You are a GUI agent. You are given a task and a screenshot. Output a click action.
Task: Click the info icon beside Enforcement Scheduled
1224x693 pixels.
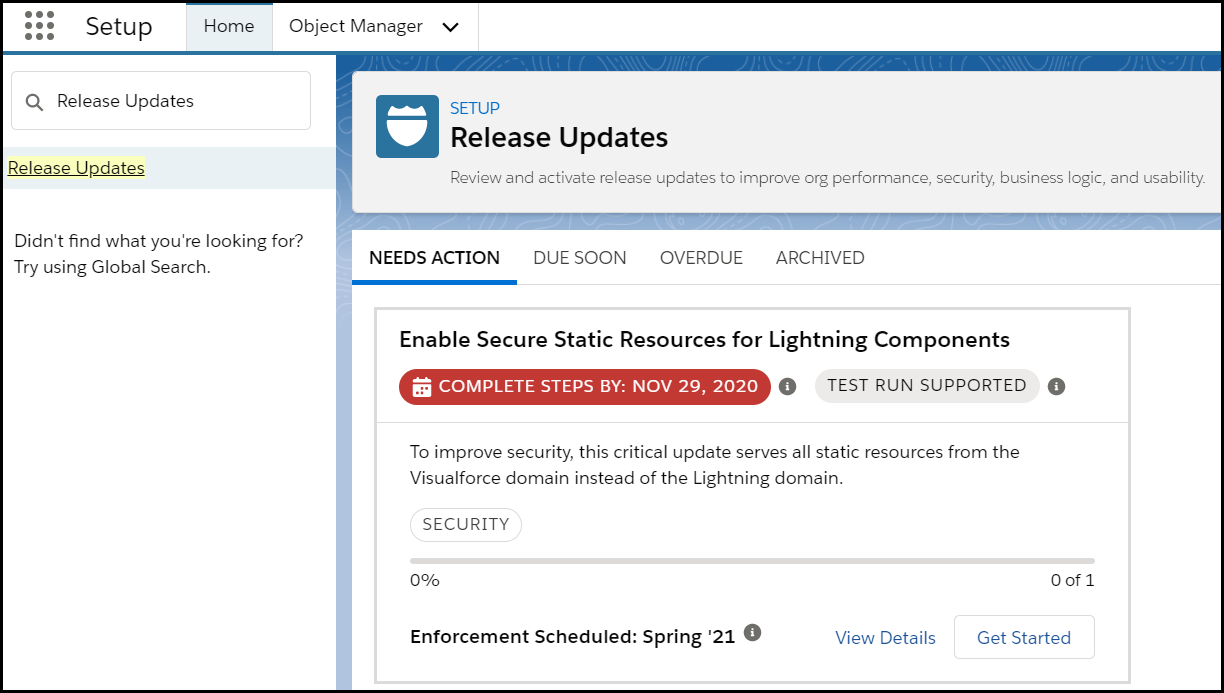753,632
